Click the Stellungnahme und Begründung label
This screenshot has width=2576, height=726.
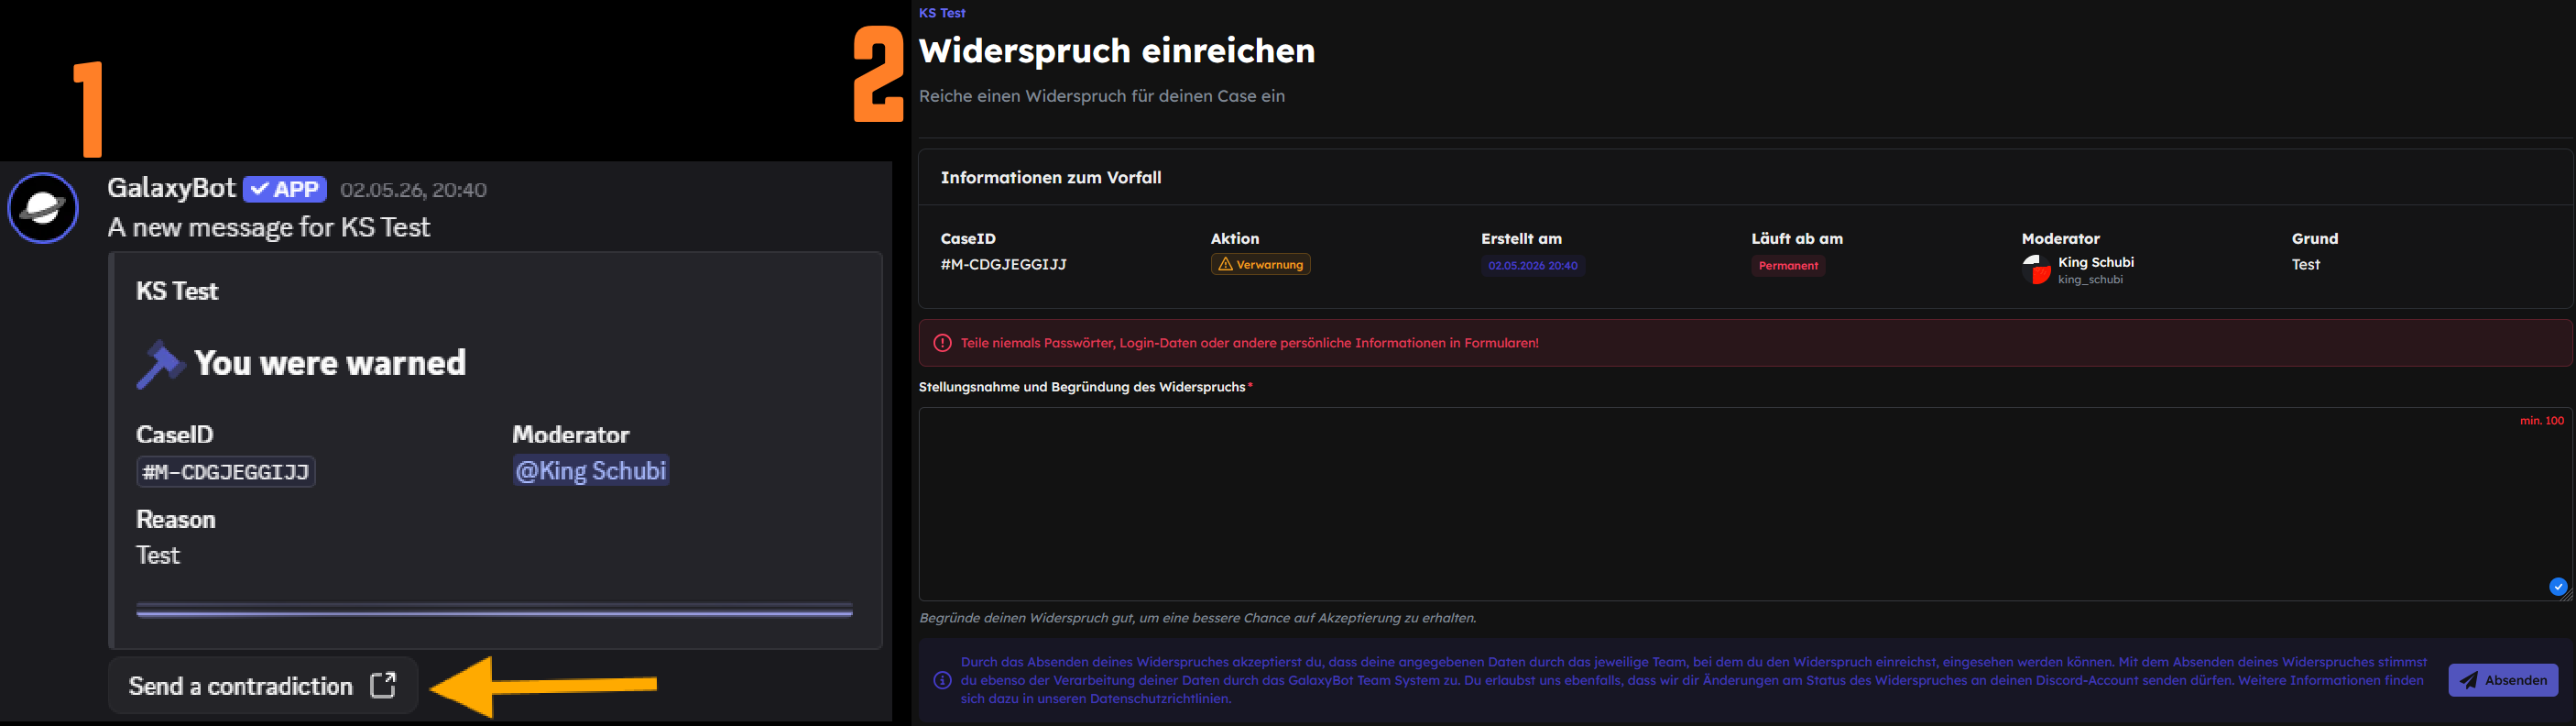tap(1082, 387)
